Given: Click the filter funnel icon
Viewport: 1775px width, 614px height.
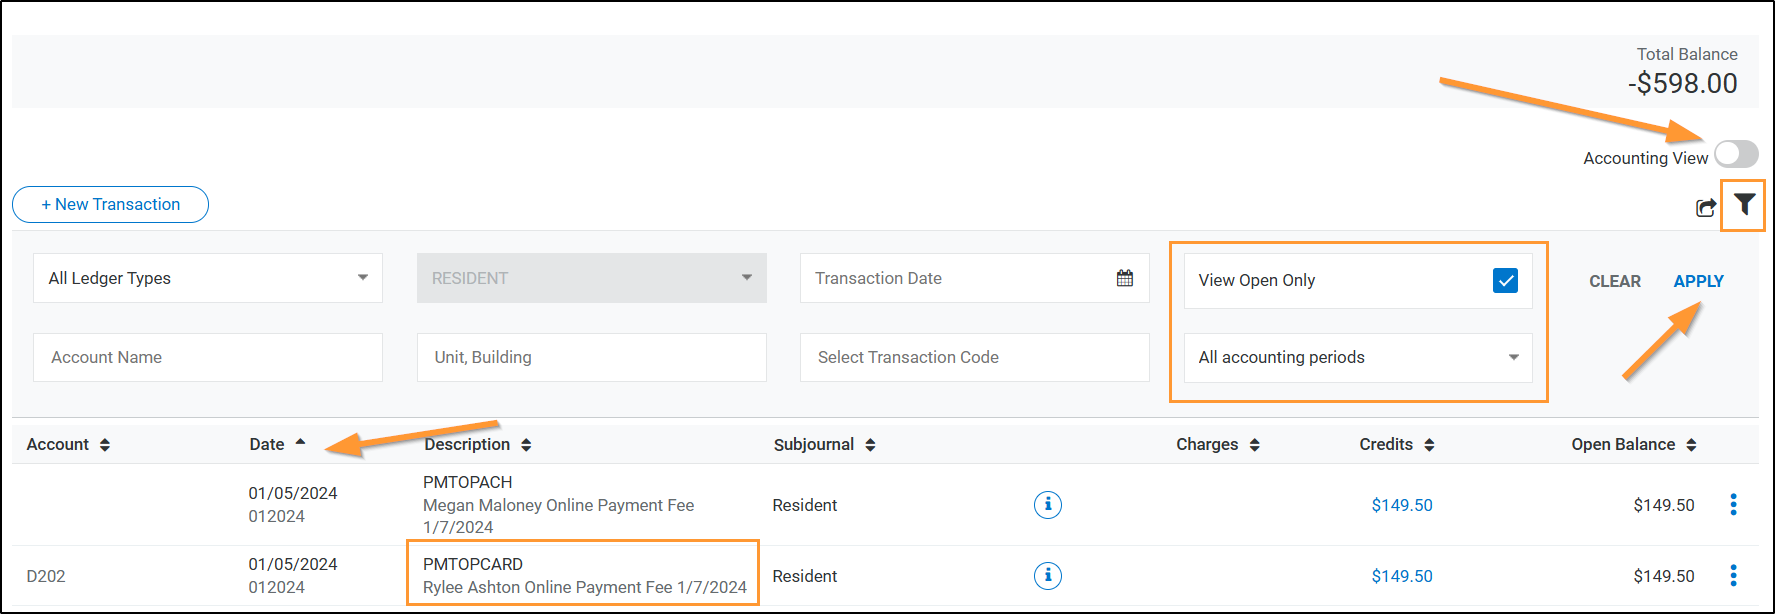Looking at the screenshot, I should tap(1744, 205).
